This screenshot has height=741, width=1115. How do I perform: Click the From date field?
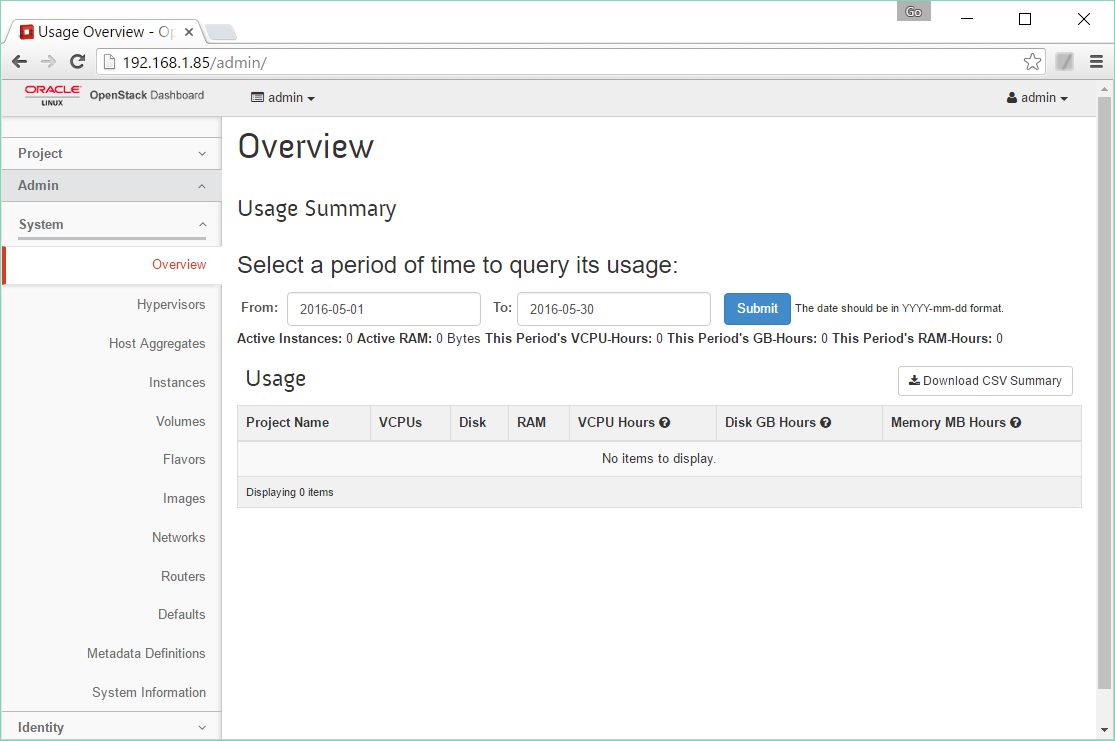coord(383,308)
